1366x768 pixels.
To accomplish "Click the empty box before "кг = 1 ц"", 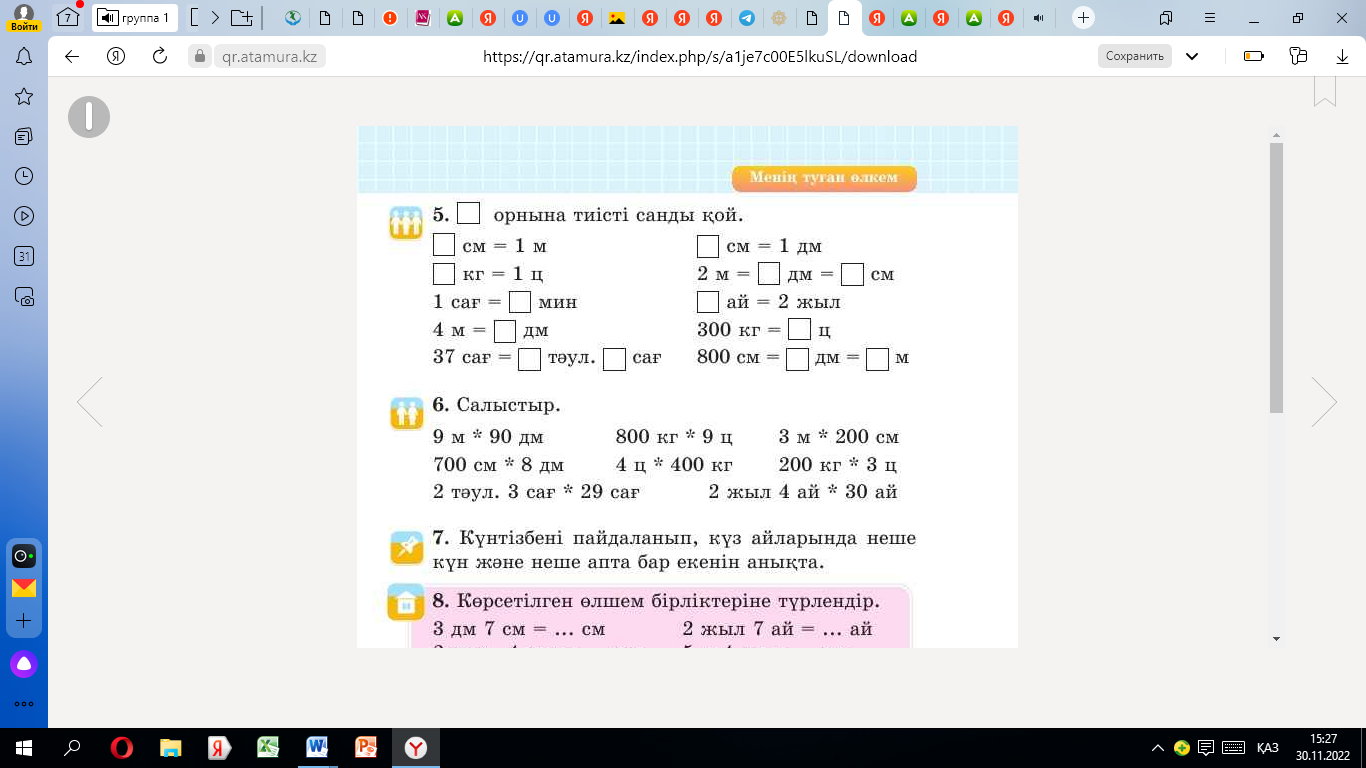I will [444, 273].
